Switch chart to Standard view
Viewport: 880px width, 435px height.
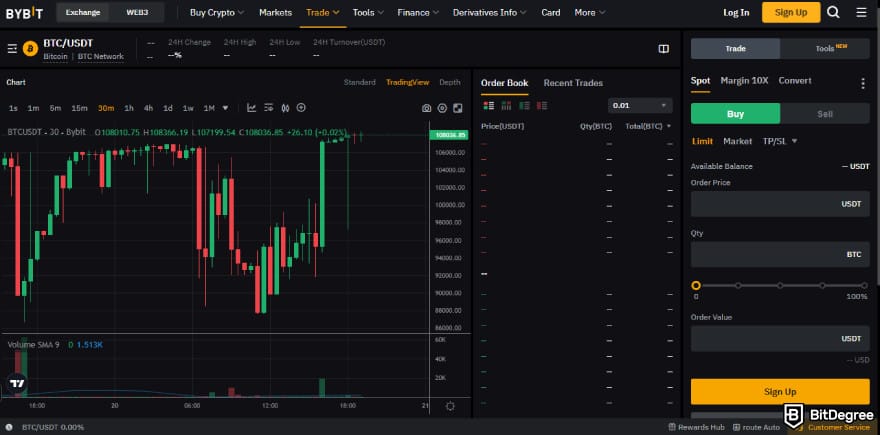click(x=359, y=83)
